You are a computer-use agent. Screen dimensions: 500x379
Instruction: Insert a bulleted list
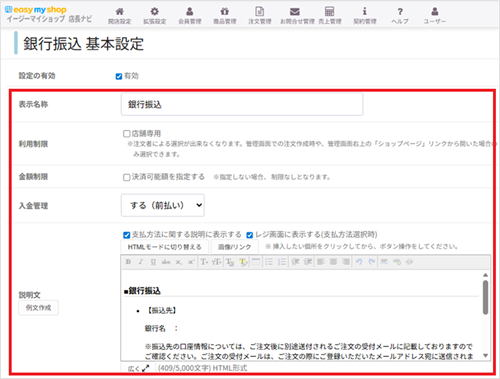click(x=269, y=262)
